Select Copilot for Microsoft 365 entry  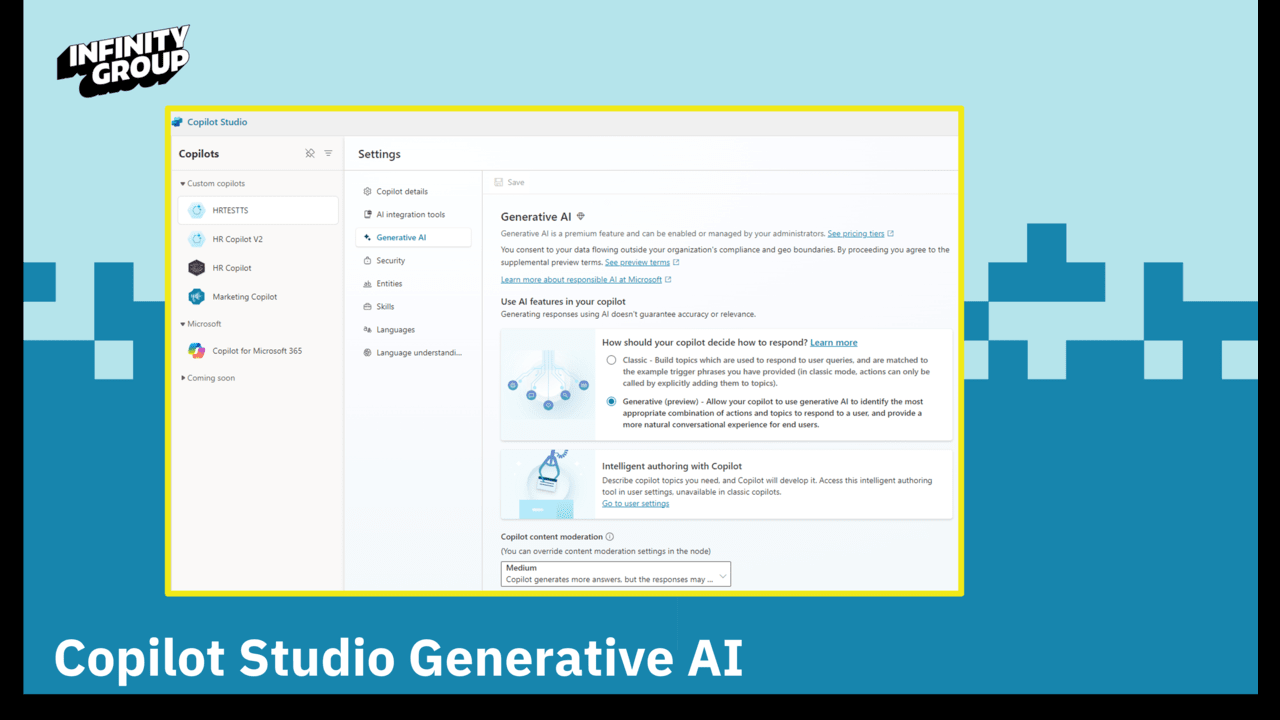click(x=258, y=351)
